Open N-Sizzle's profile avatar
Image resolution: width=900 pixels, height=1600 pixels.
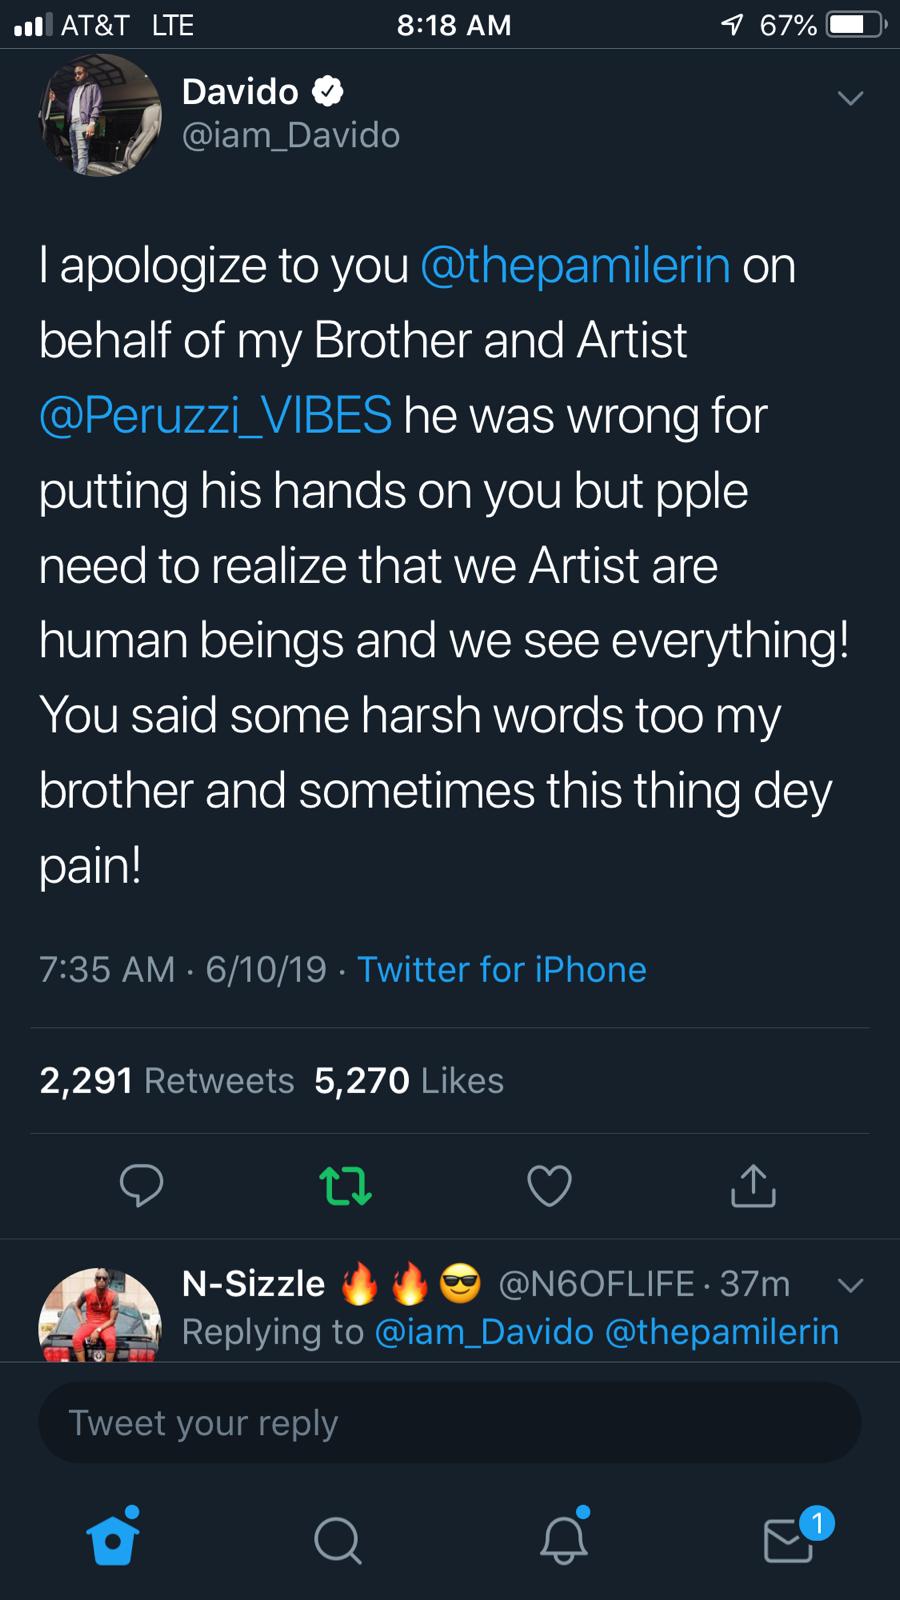tap(99, 1315)
